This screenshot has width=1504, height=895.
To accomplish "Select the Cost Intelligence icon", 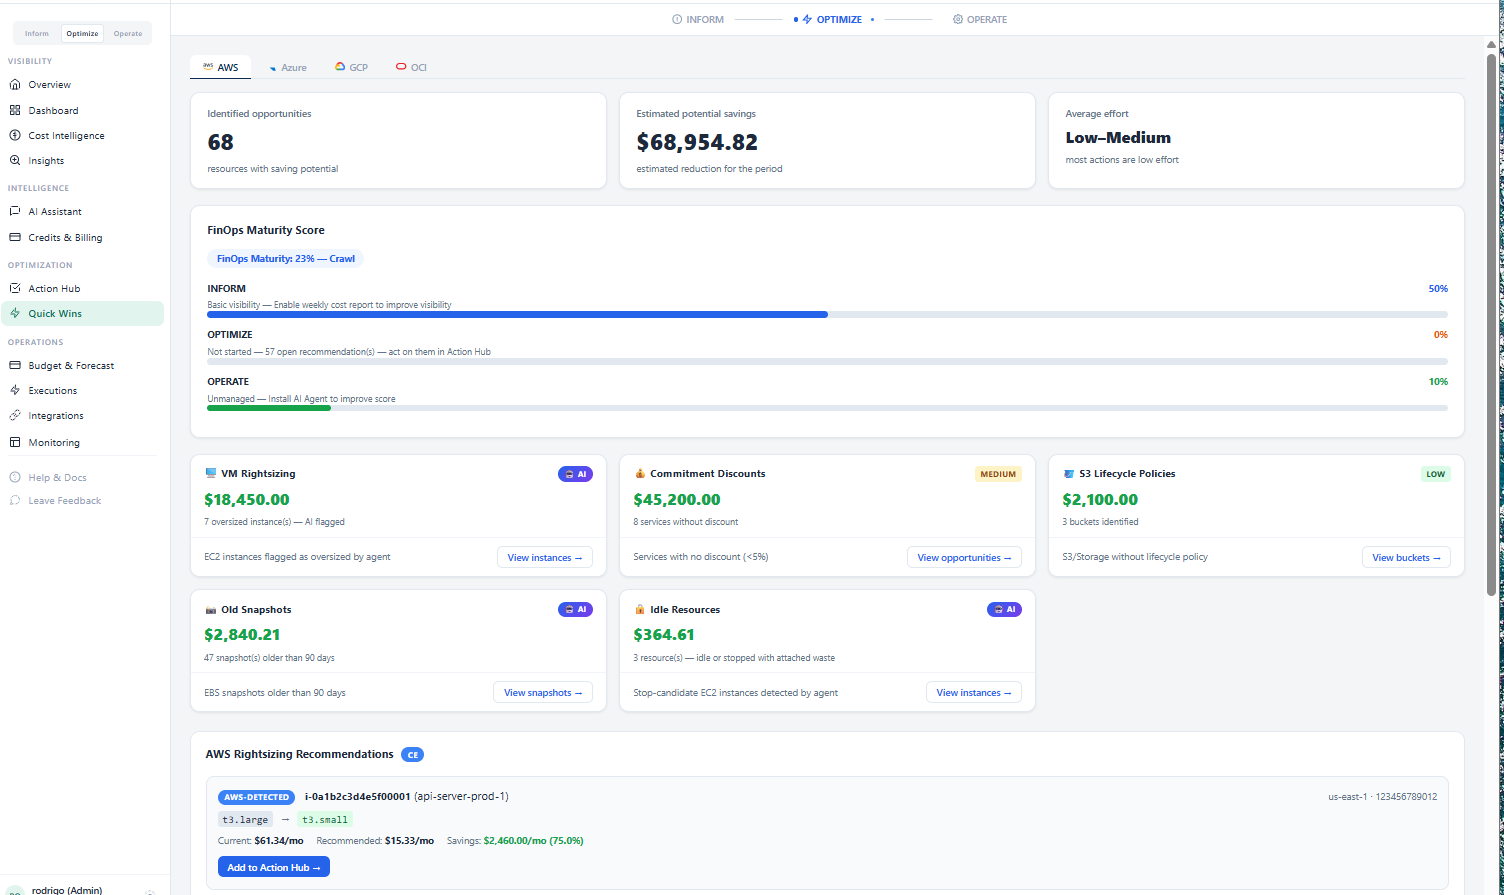I will [x=15, y=135].
